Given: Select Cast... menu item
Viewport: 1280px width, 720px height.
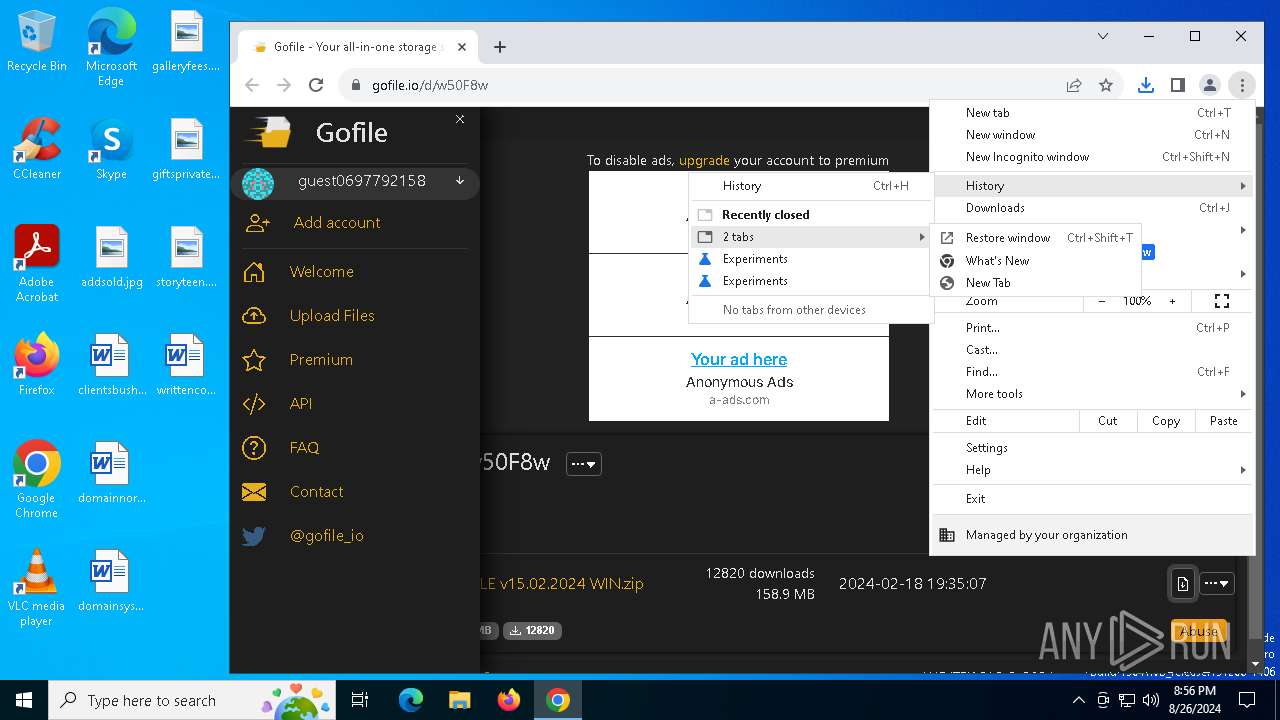Looking at the screenshot, I should click(x=1092, y=350).
